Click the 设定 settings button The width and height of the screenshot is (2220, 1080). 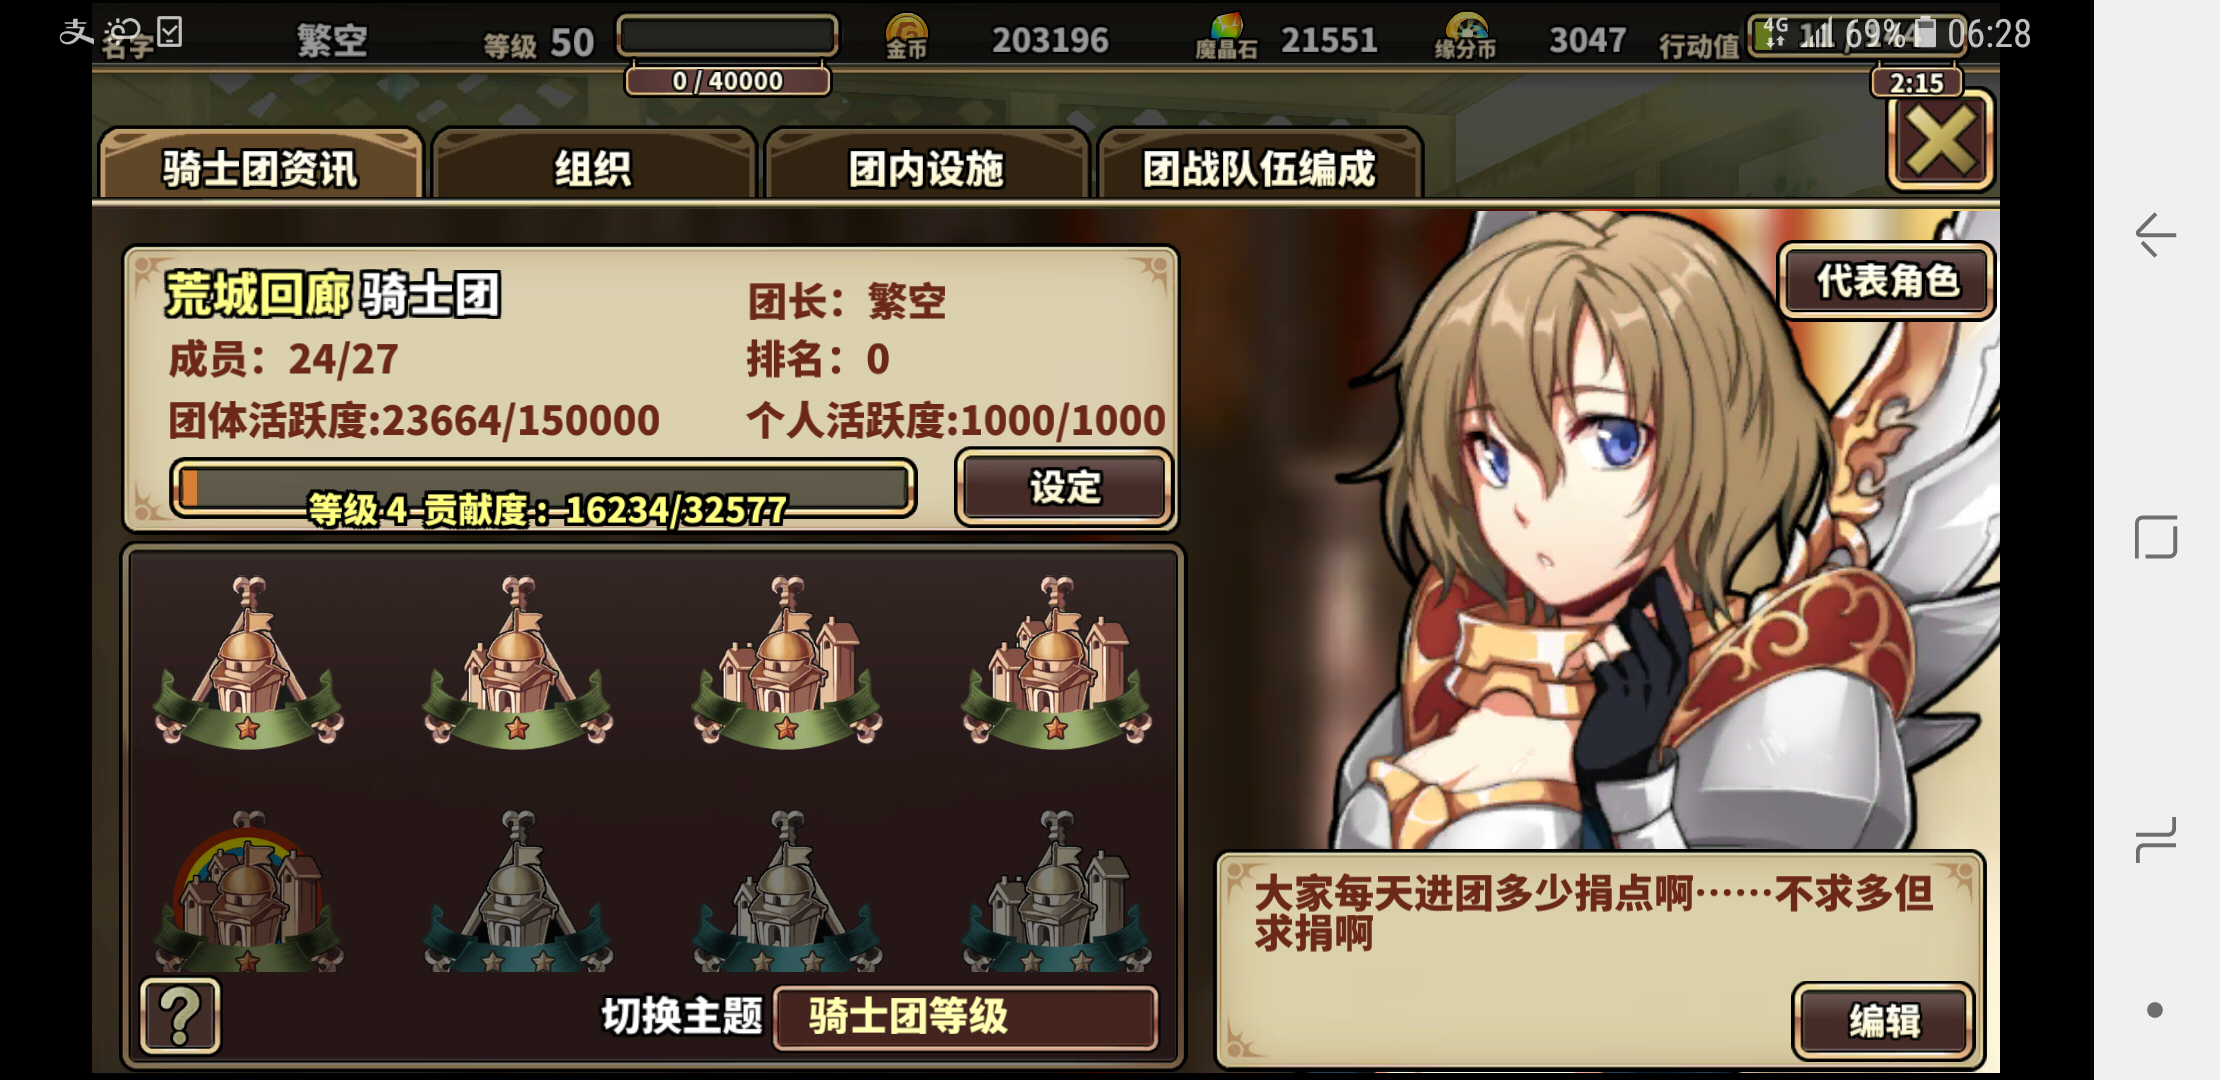[x=1064, y=487]
